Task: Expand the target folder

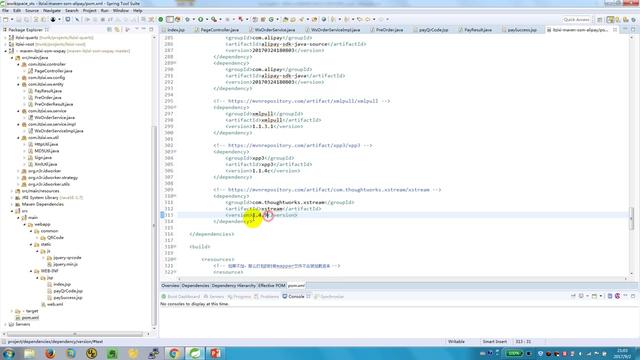Action: pos(12,311)
